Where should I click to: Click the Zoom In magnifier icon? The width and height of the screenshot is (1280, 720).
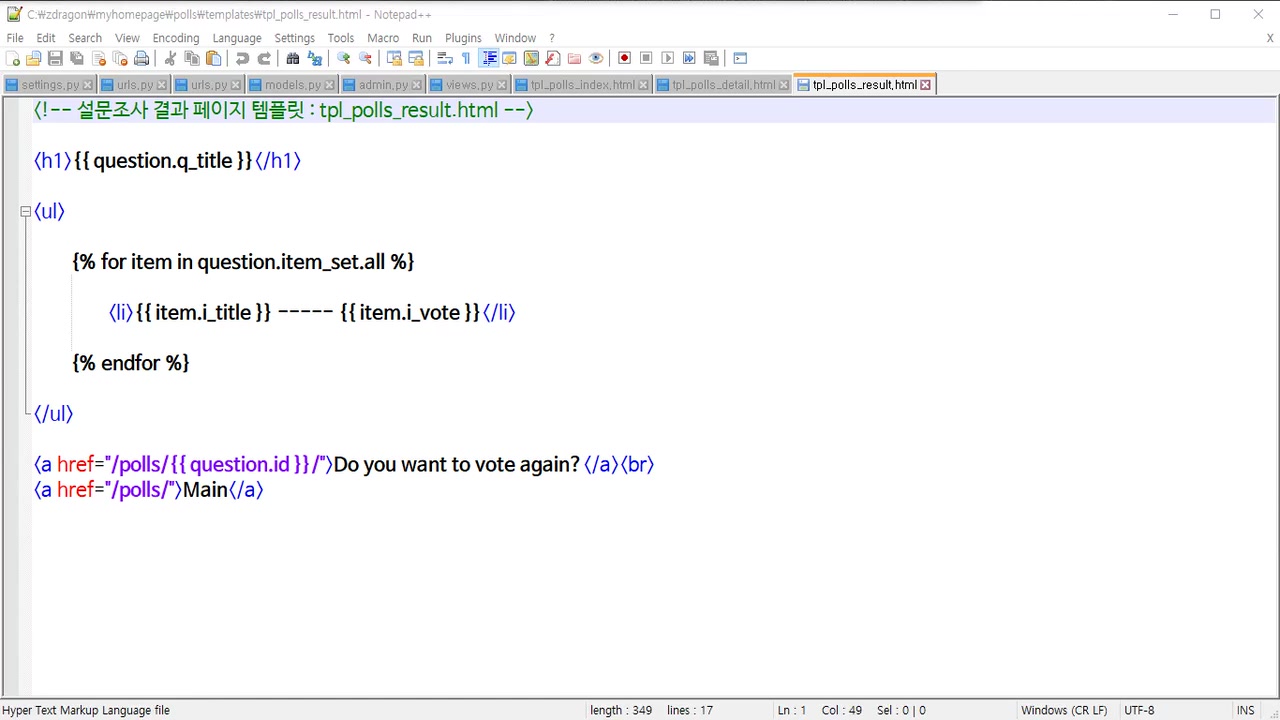coord(343,58)
